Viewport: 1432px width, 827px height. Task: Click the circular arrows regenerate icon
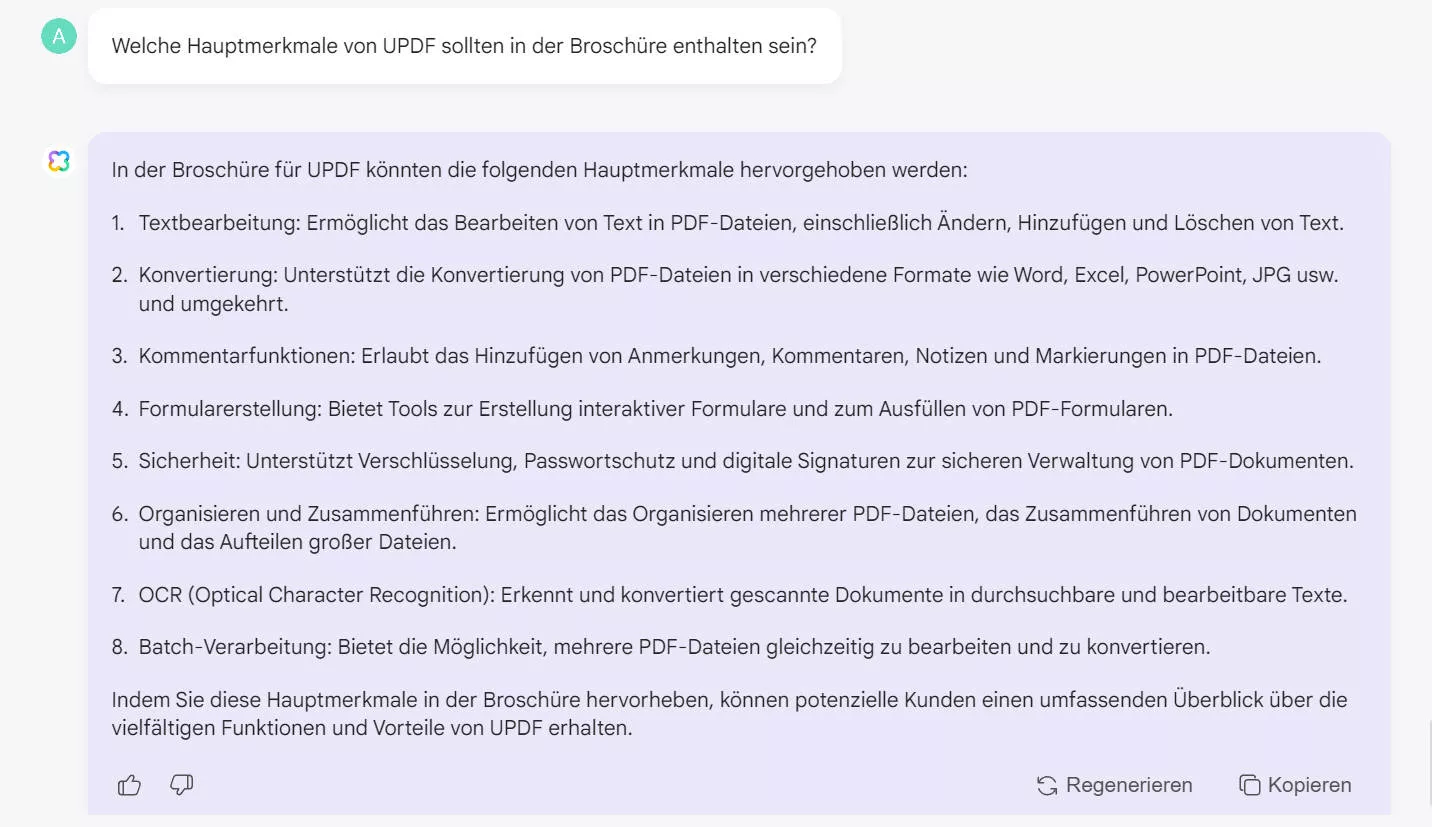pyautogui.click(x=1046, y=785)
